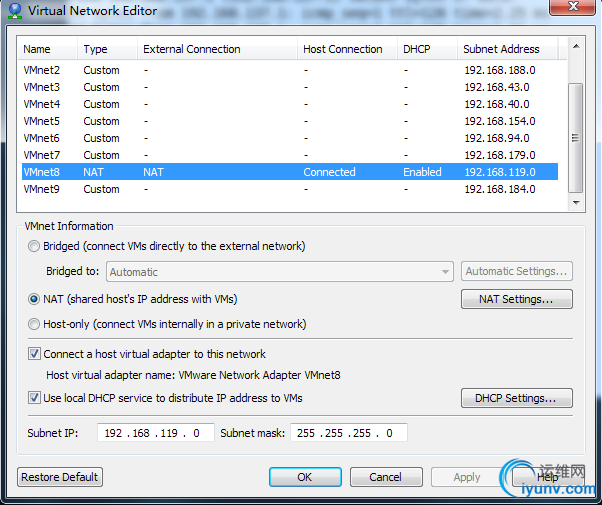Click the Subnet IP input field
The height and width of the screenshot is (505, 602).
click(x=155, y=433)
